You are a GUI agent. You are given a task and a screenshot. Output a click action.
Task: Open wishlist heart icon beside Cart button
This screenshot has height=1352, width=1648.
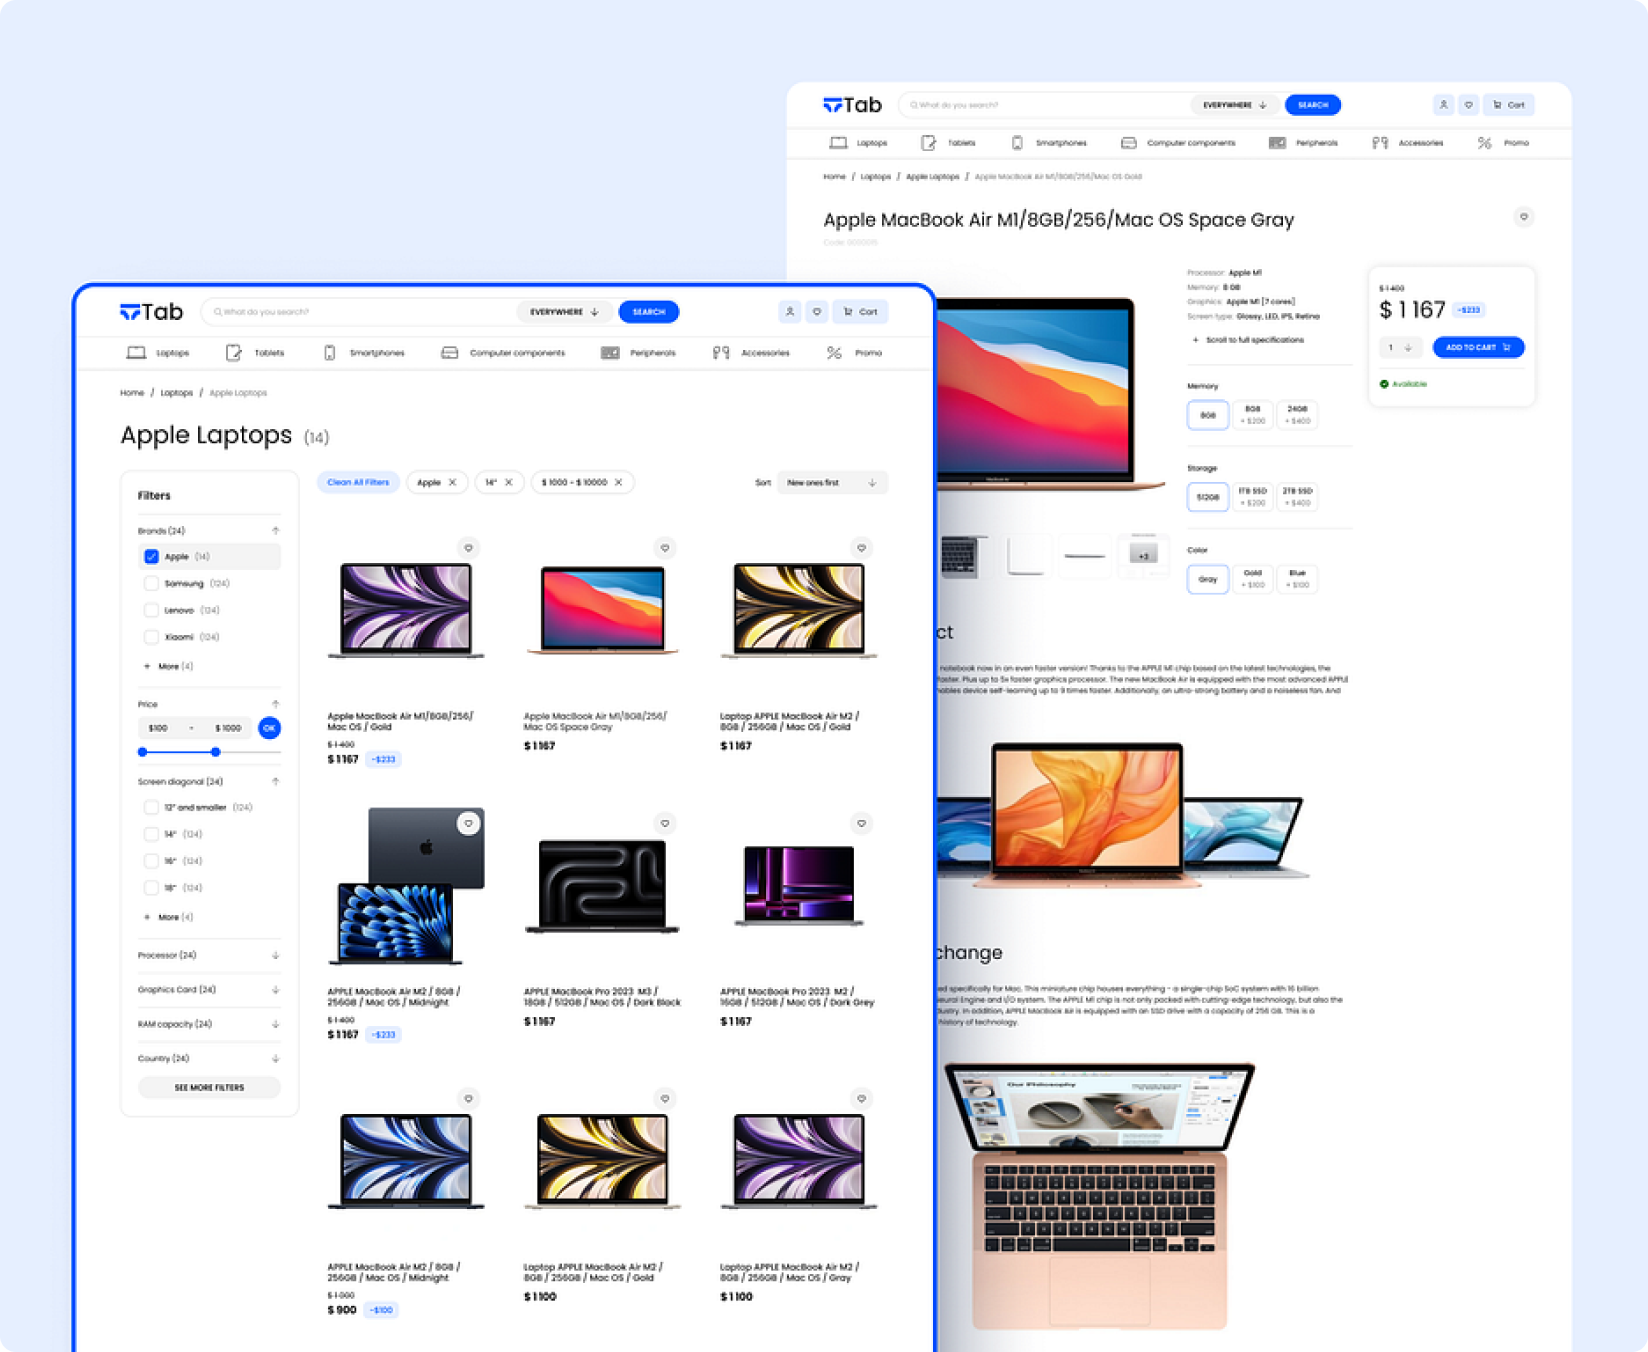coord(817,312)
